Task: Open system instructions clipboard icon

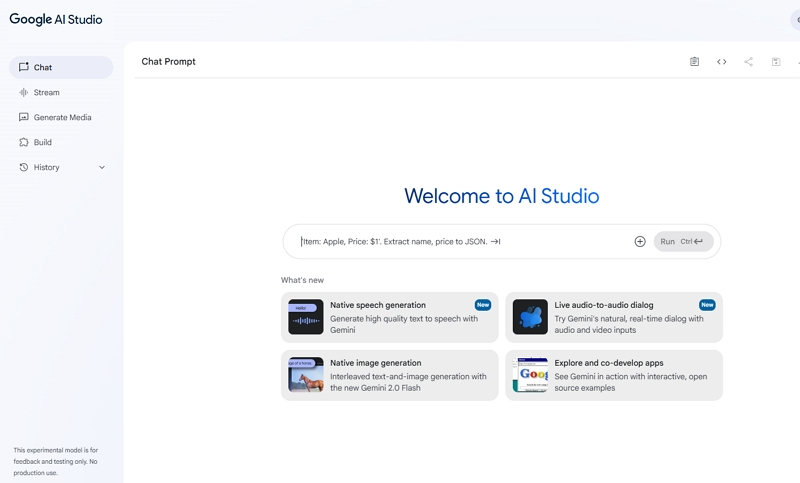Action: tap(694, 62)
